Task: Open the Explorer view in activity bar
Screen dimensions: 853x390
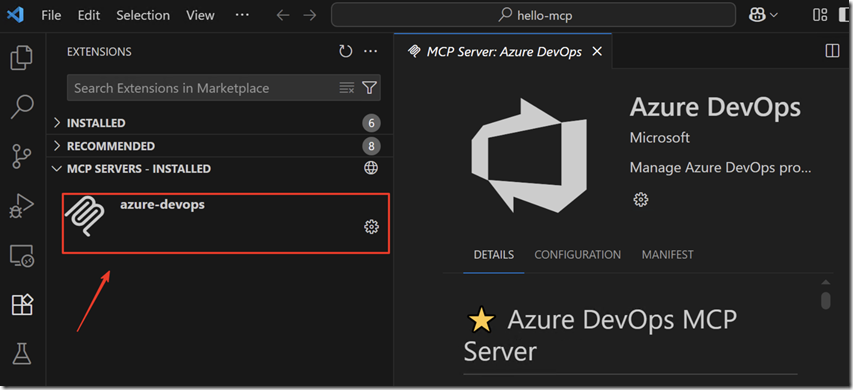Action: 22,58
